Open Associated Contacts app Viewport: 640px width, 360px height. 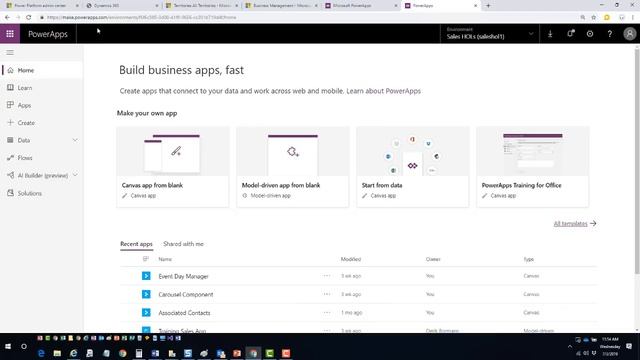point(184,313)
